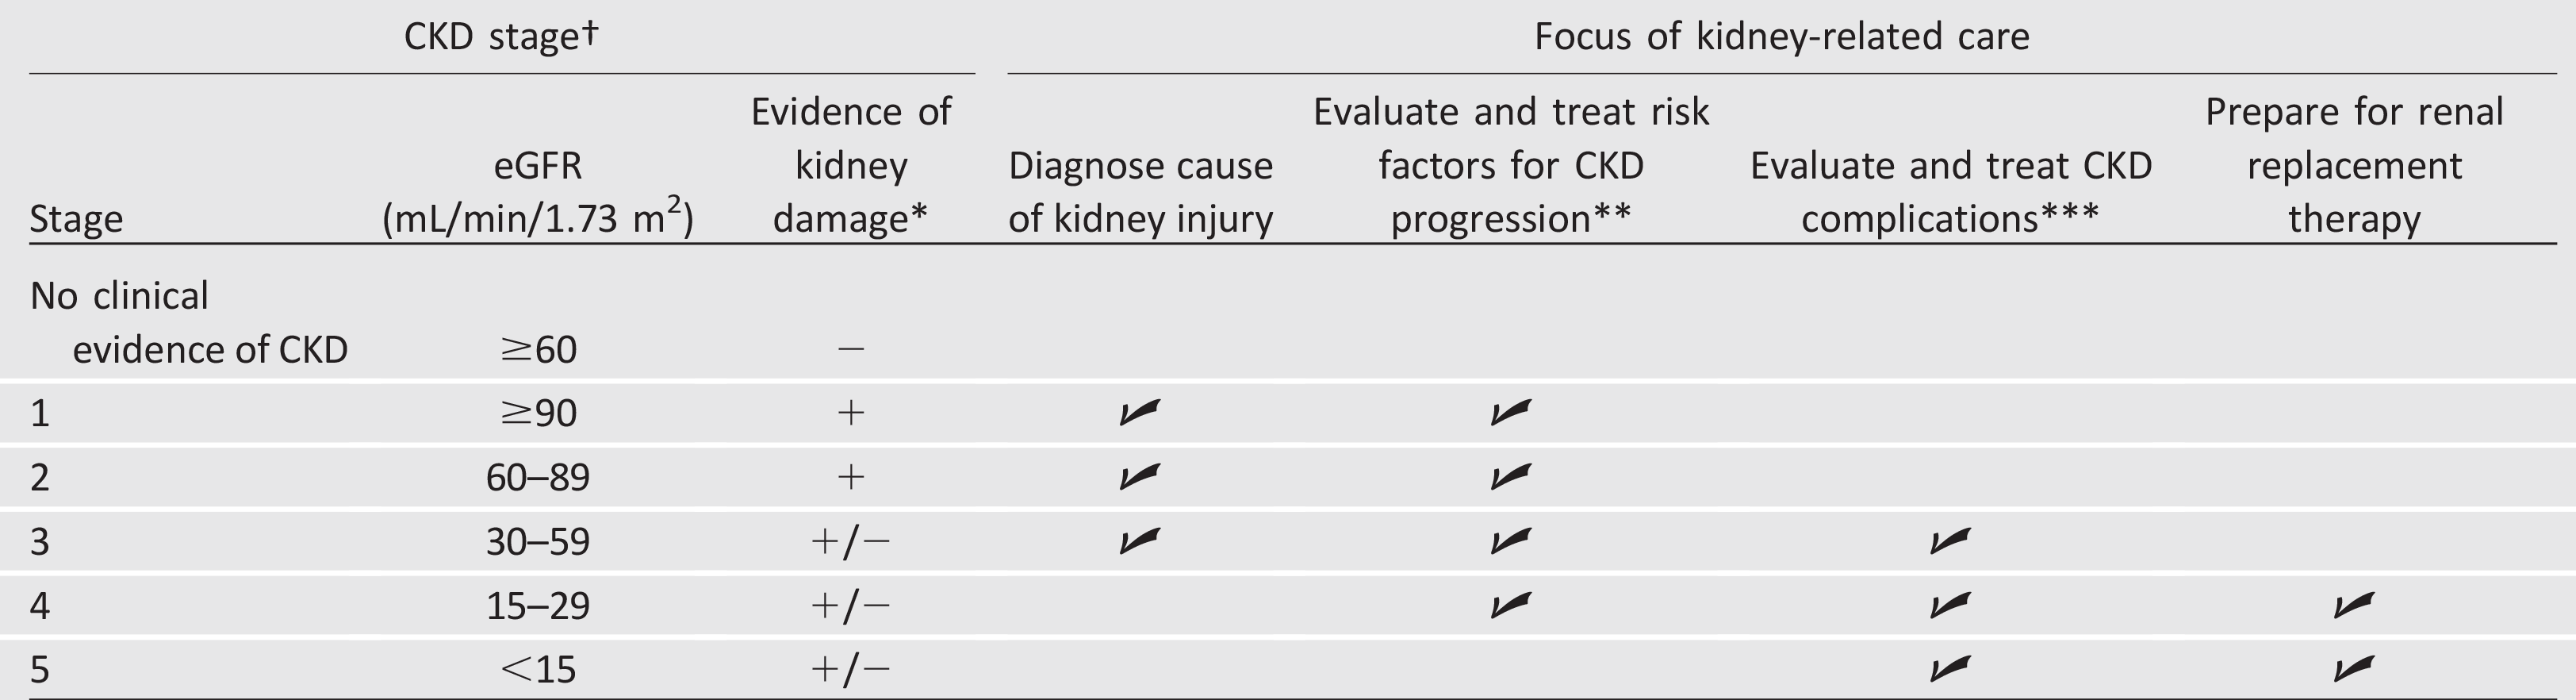Screen dimensions: 2576x700
Task: Select the "CKD stage" group header
Action: [501, 37]
